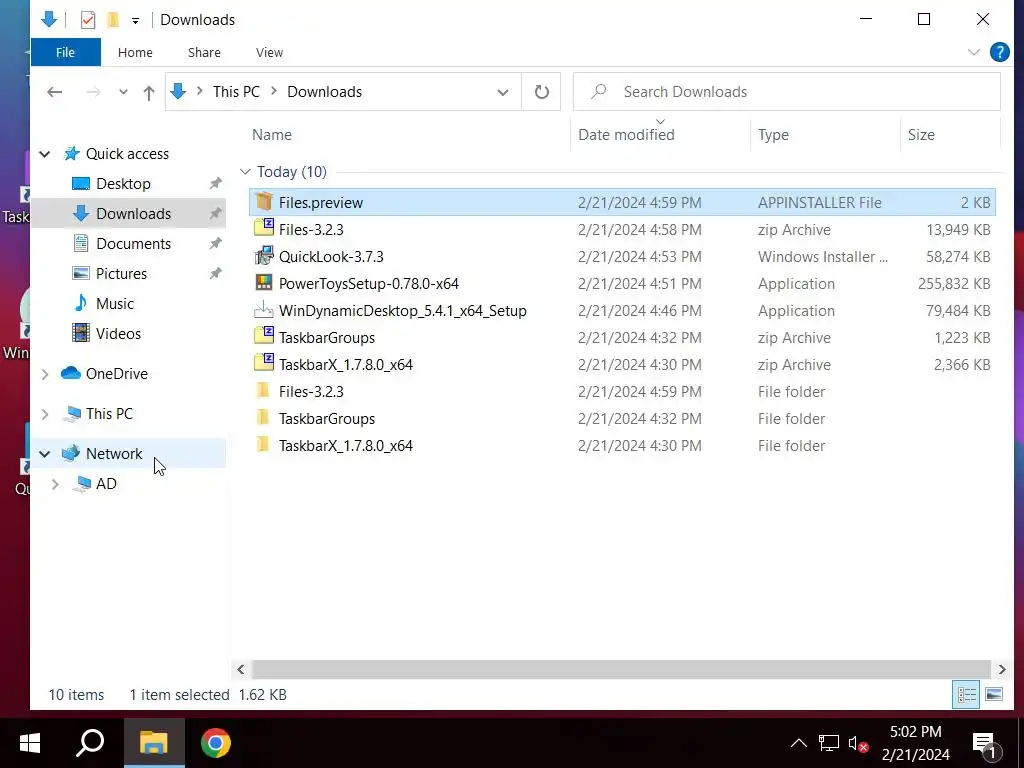Click the network connection tray icon
Image resolution: width=1024 pixels, height=768 pixels.
pyautogui.click(x=829, y=743)
